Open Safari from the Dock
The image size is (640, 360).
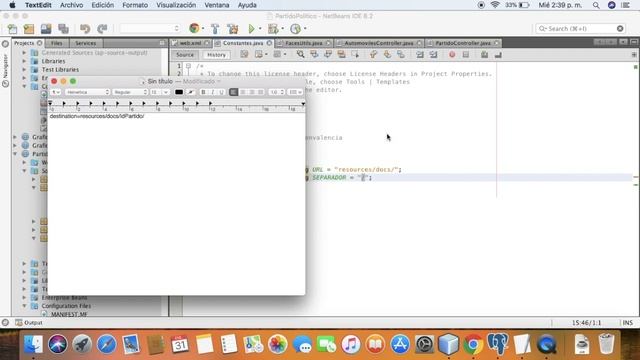click(x=107, y=344)
